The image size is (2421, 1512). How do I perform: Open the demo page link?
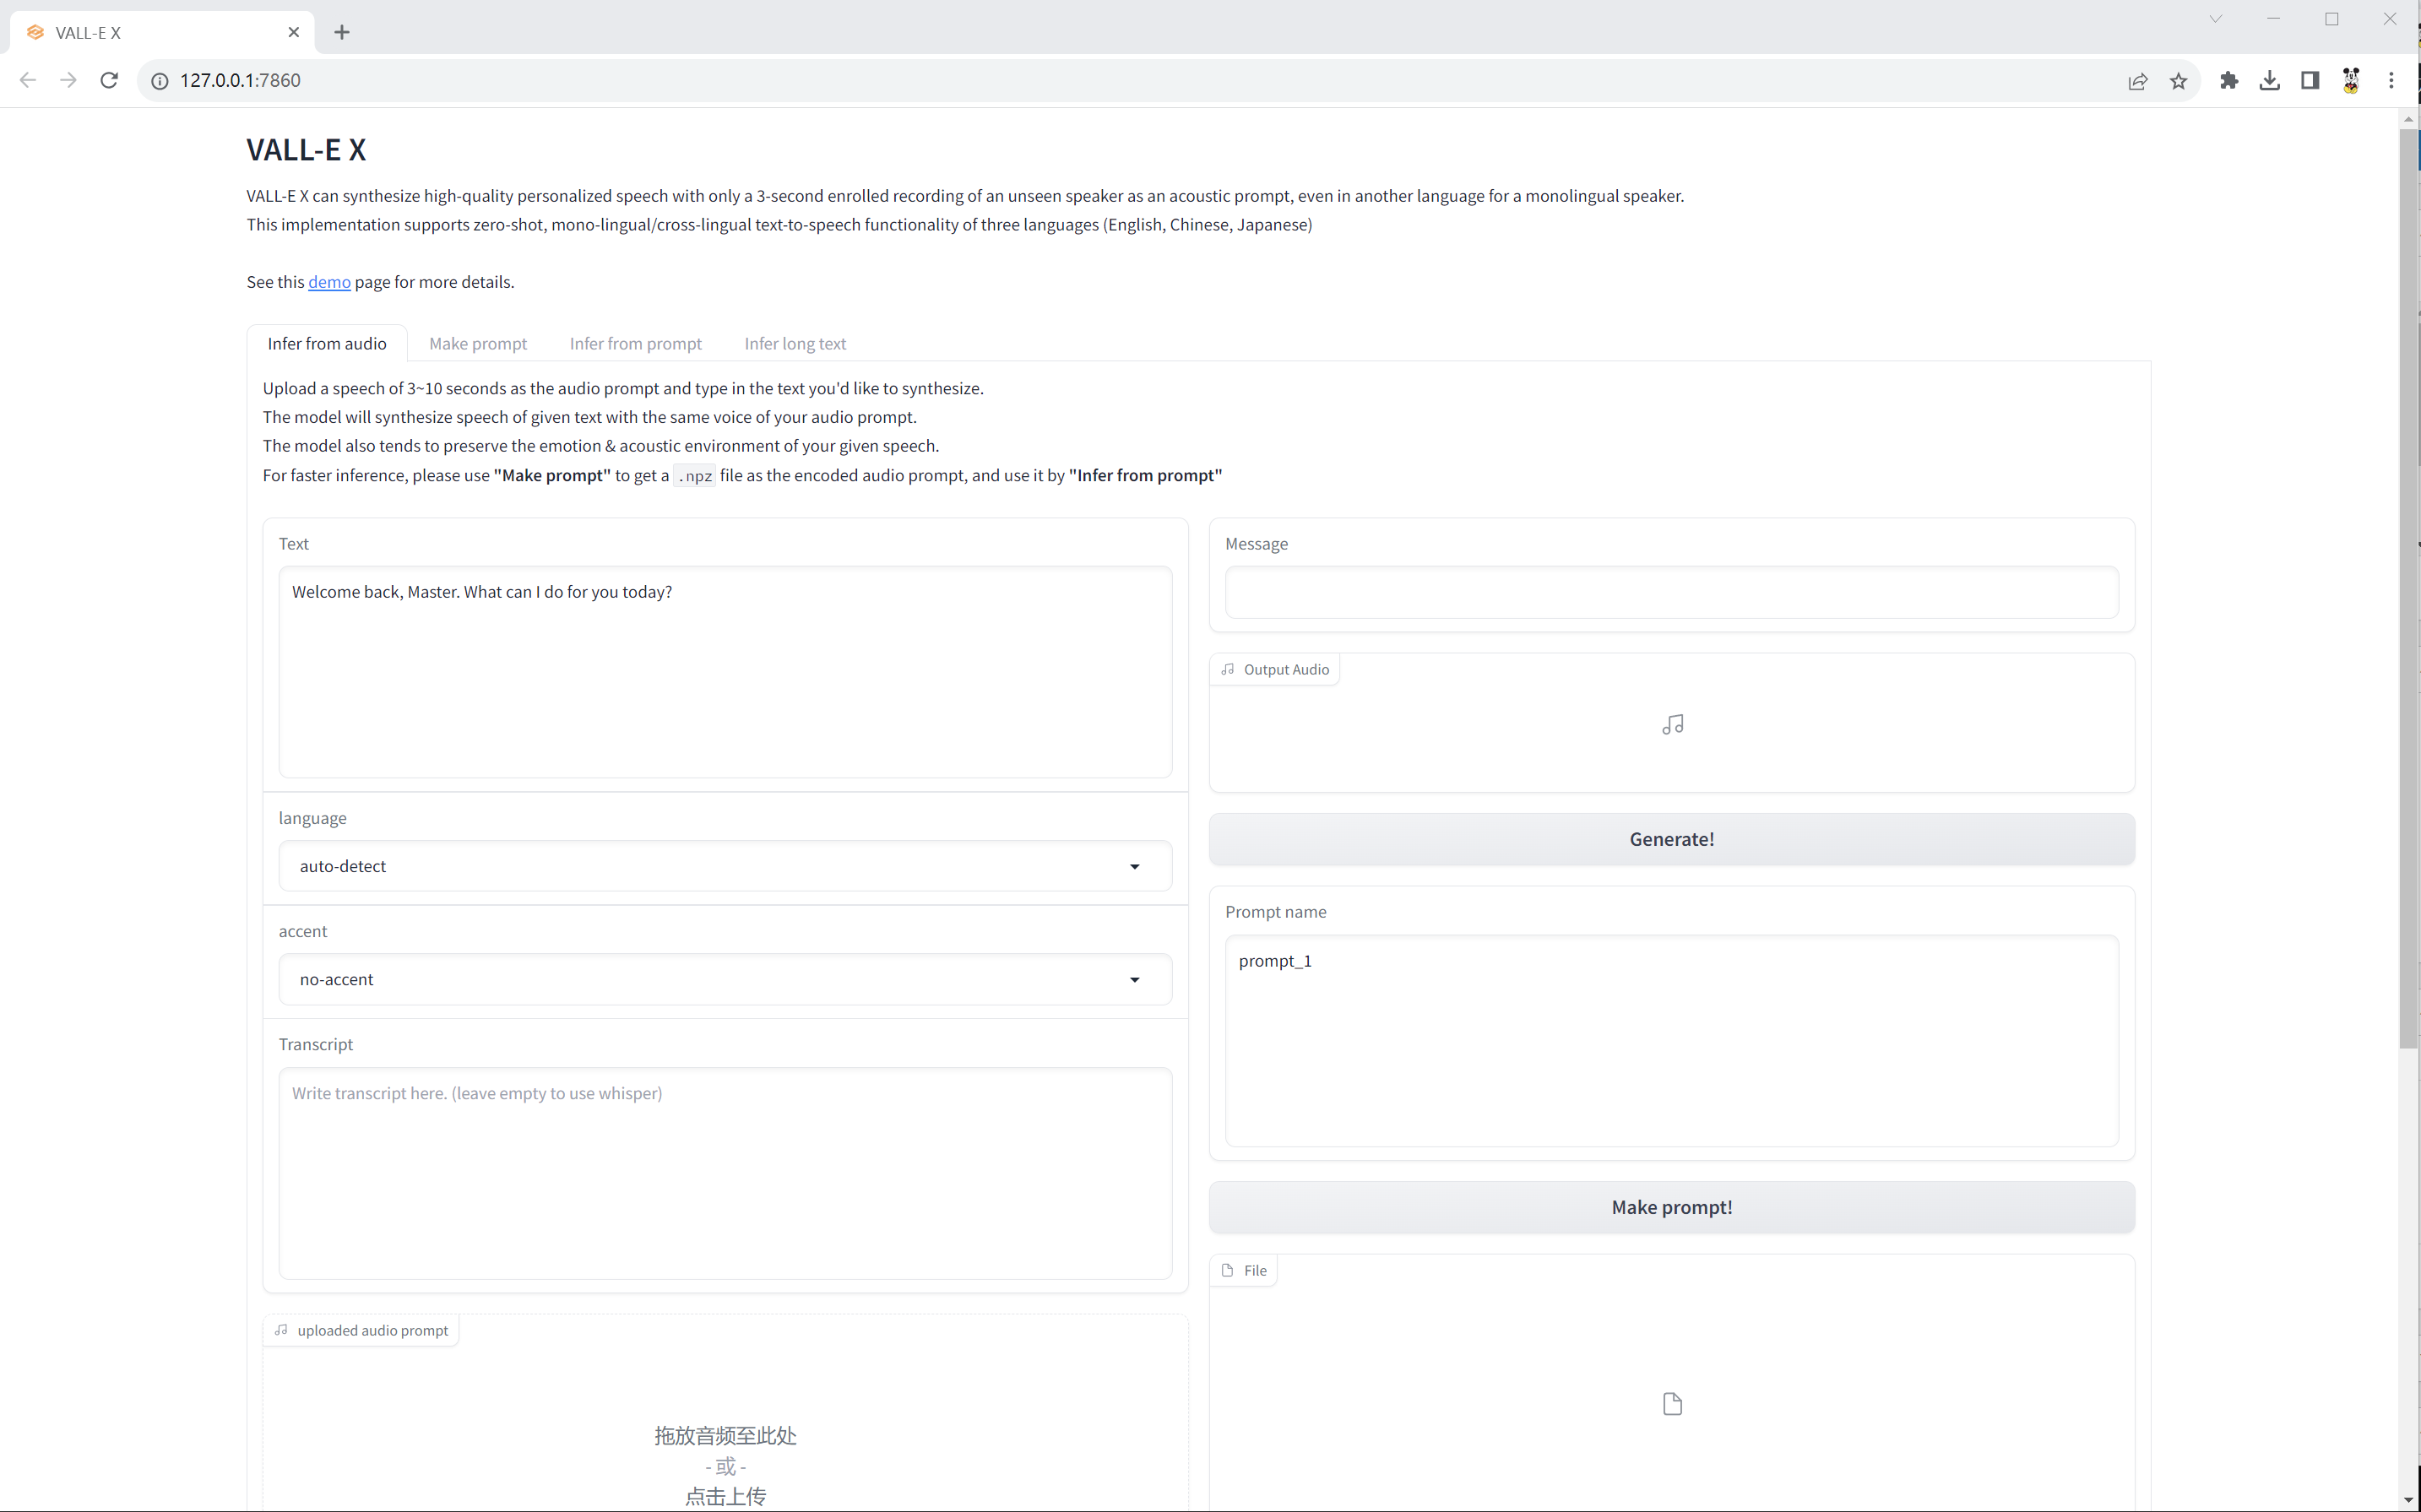pos(329,282)
